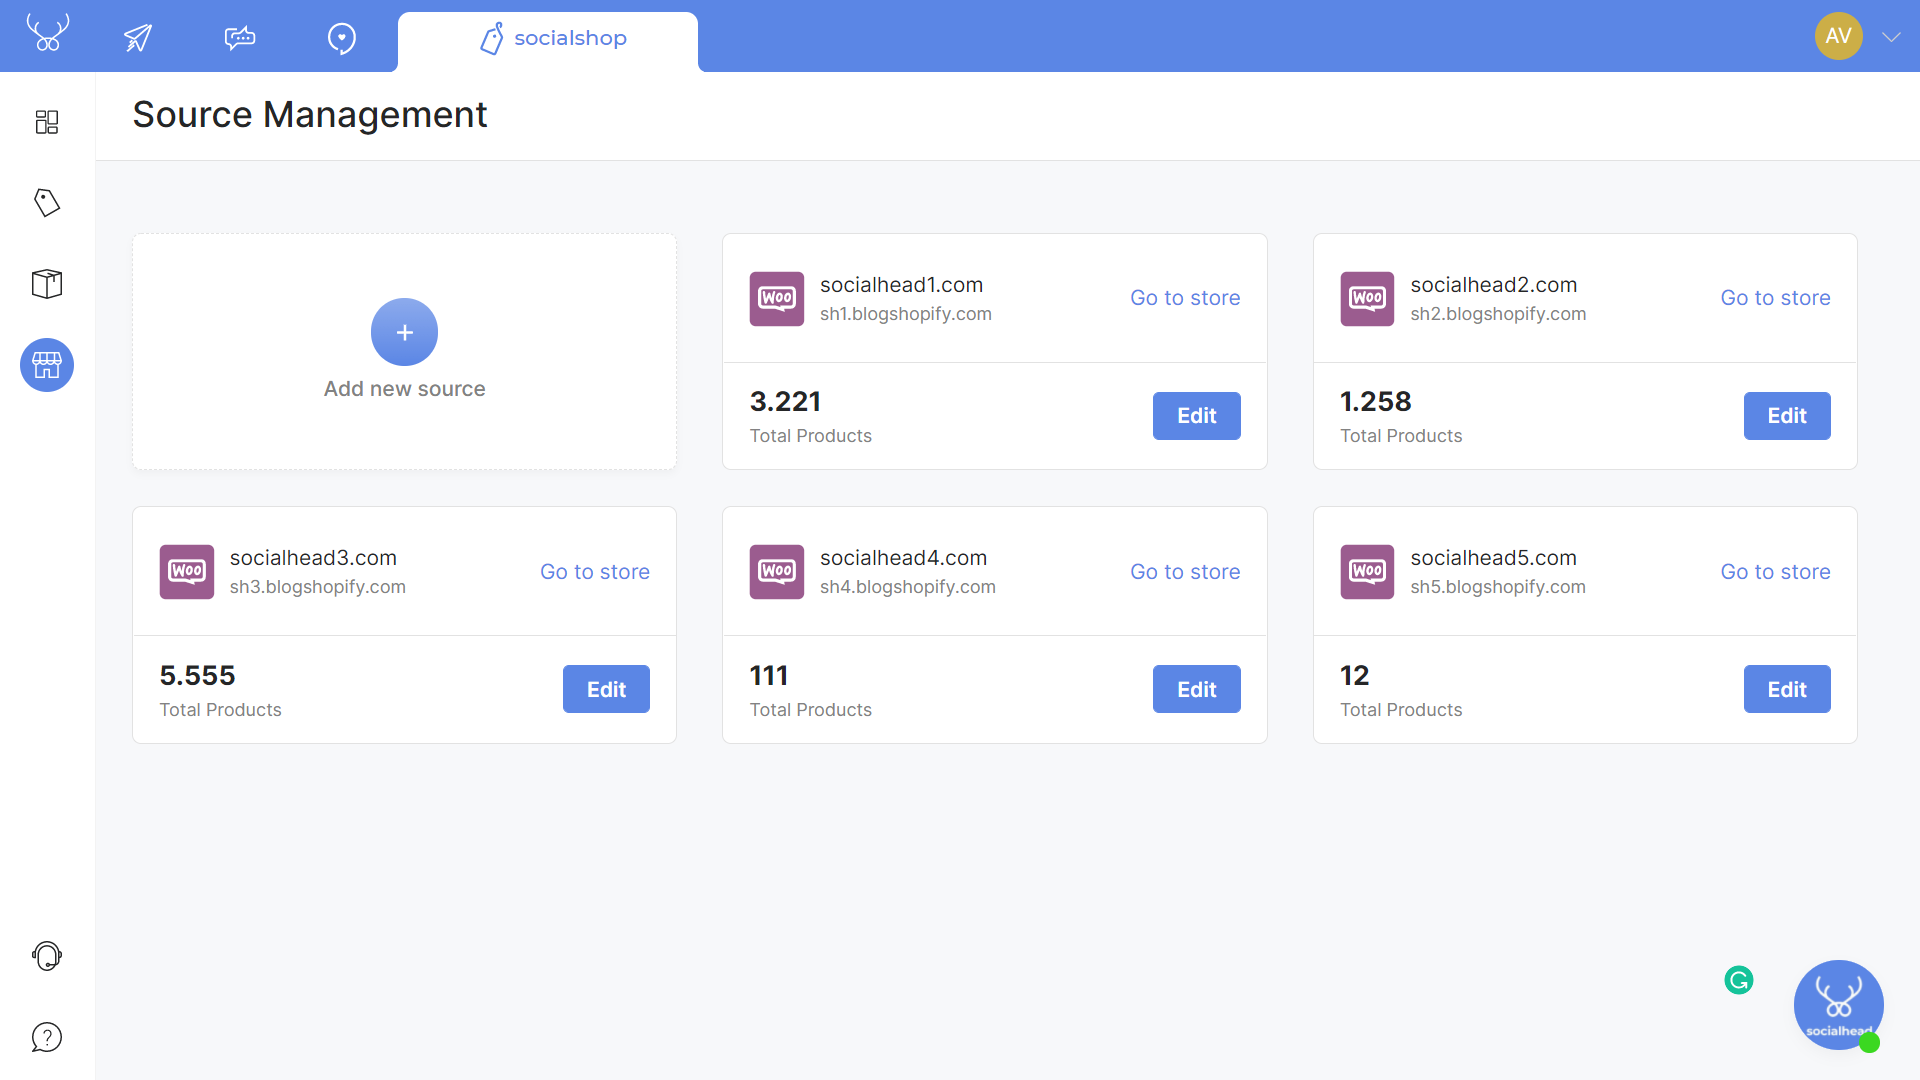Expand the account dropdown chevron
Image resolution: width=1920 pixels, height=1080 pixels.
click(1891, 37)
